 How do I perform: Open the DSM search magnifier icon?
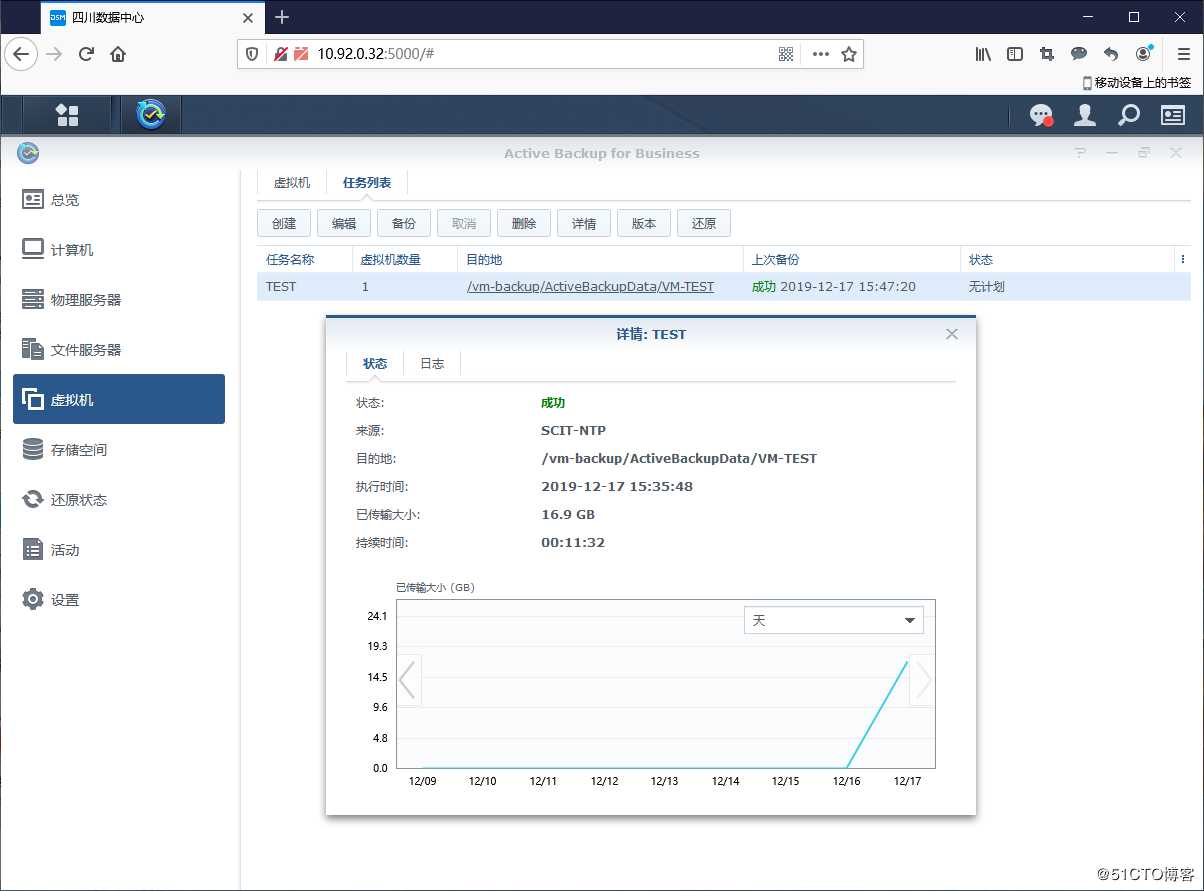[x=1128, y=115]
